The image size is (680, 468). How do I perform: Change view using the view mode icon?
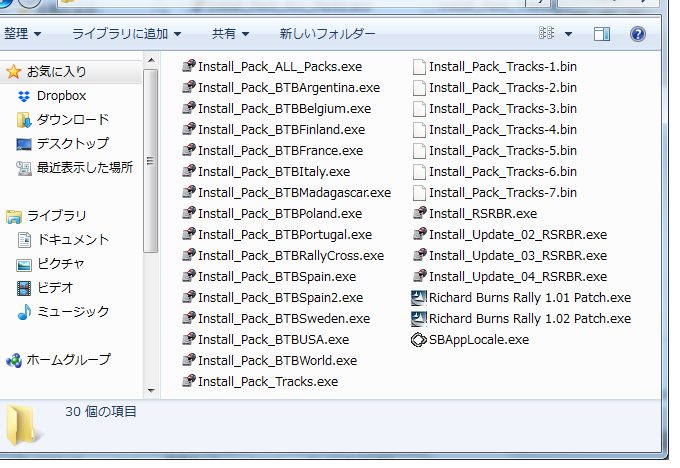(546, 33)
